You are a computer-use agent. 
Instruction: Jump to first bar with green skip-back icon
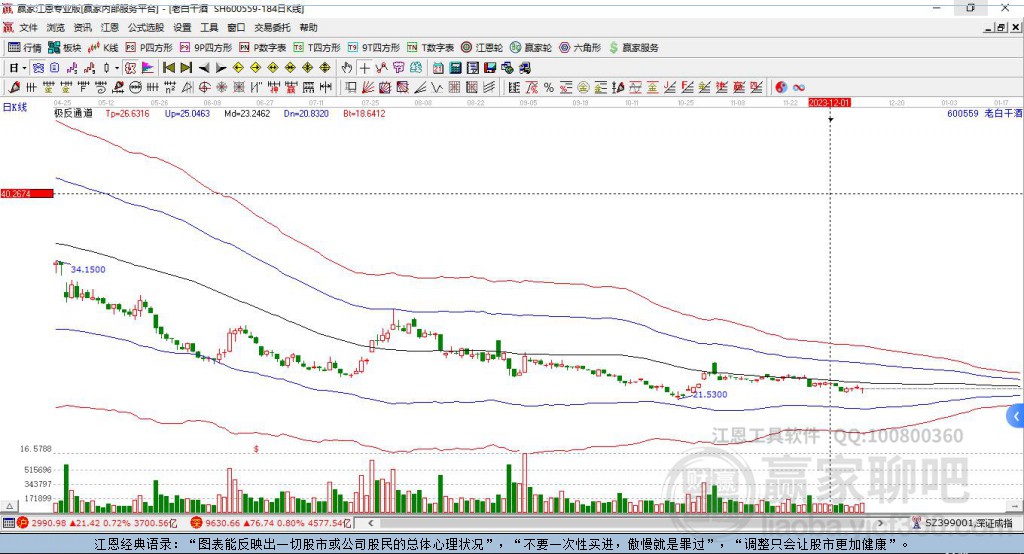pos(168,68)
